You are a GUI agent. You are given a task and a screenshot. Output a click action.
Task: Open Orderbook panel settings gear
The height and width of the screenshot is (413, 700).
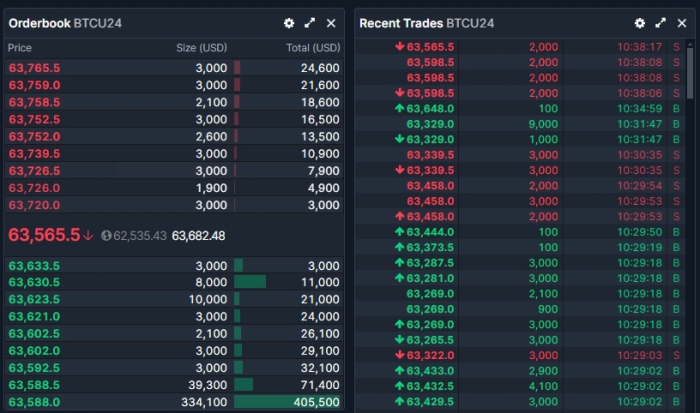[289, 23]
